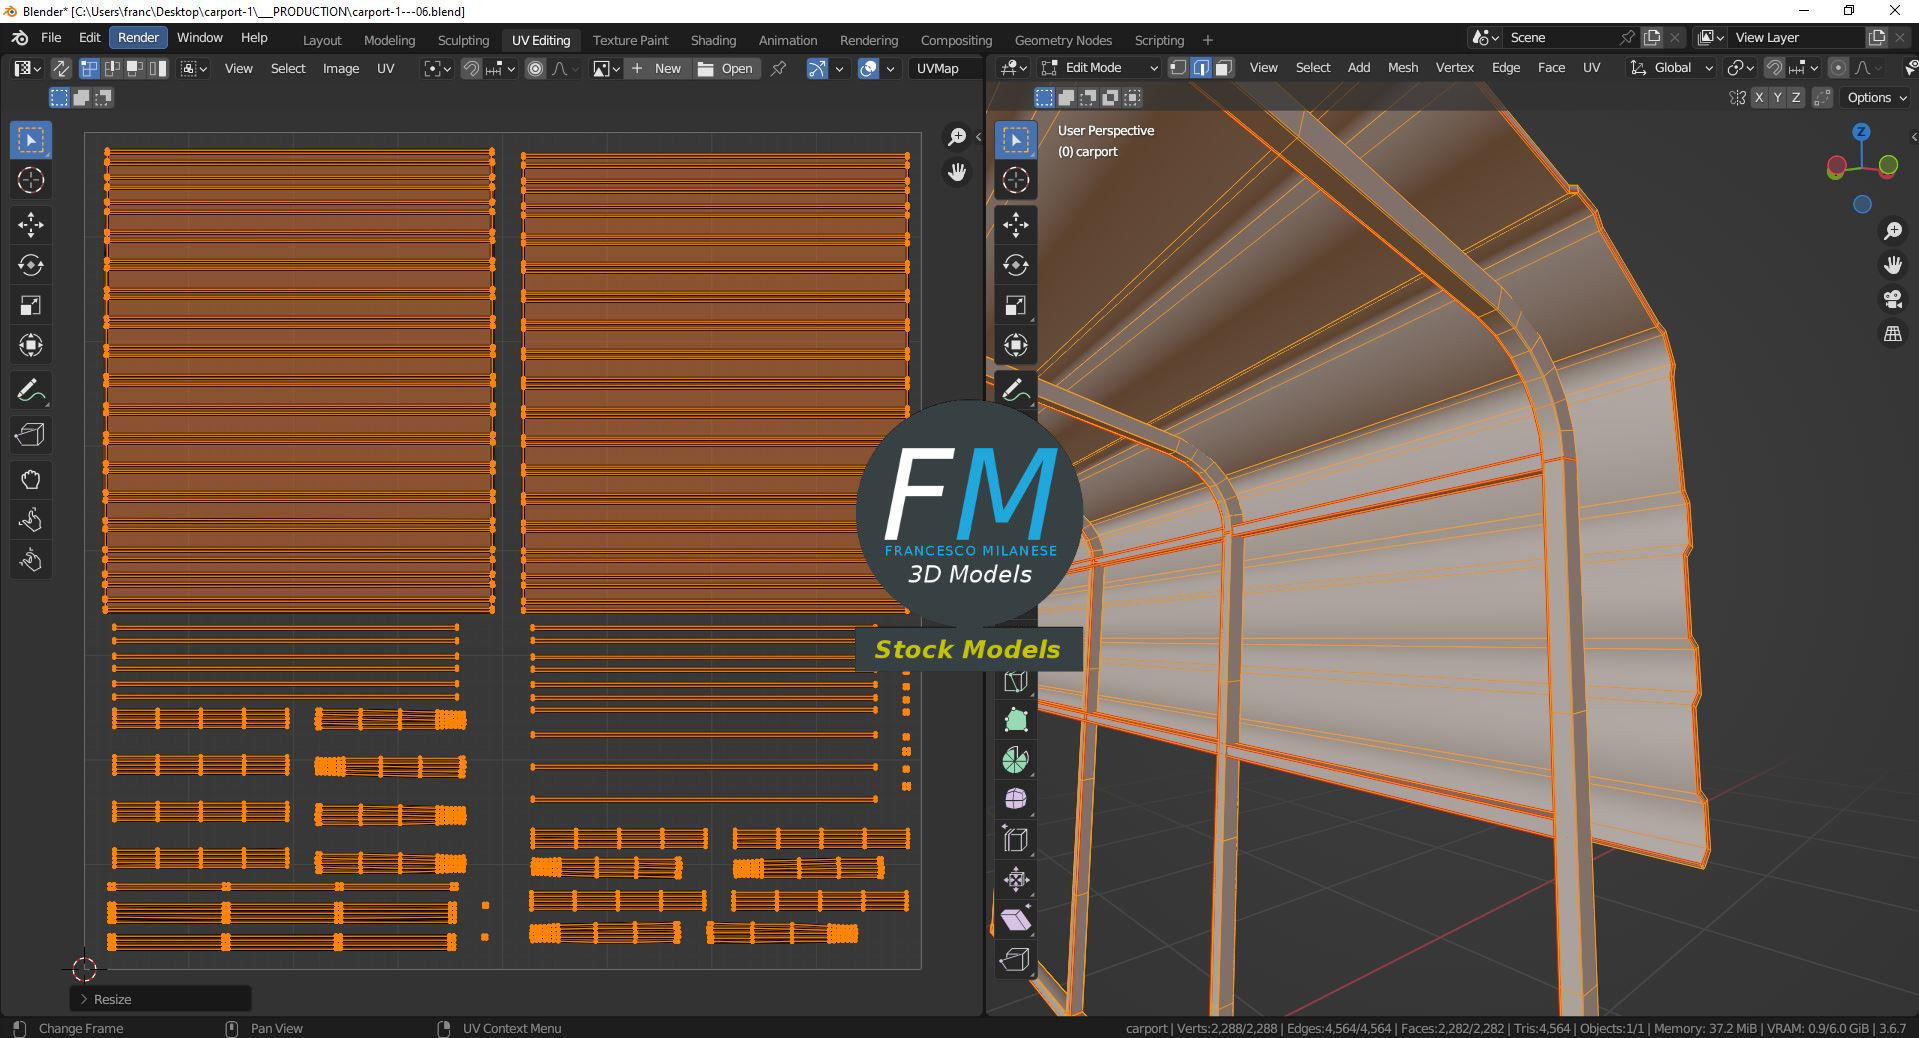The height and width of the screenshot is (1038, 1919).
Task: Click the 3D viewport pan hand gizmo
Action: [1892, 265]
